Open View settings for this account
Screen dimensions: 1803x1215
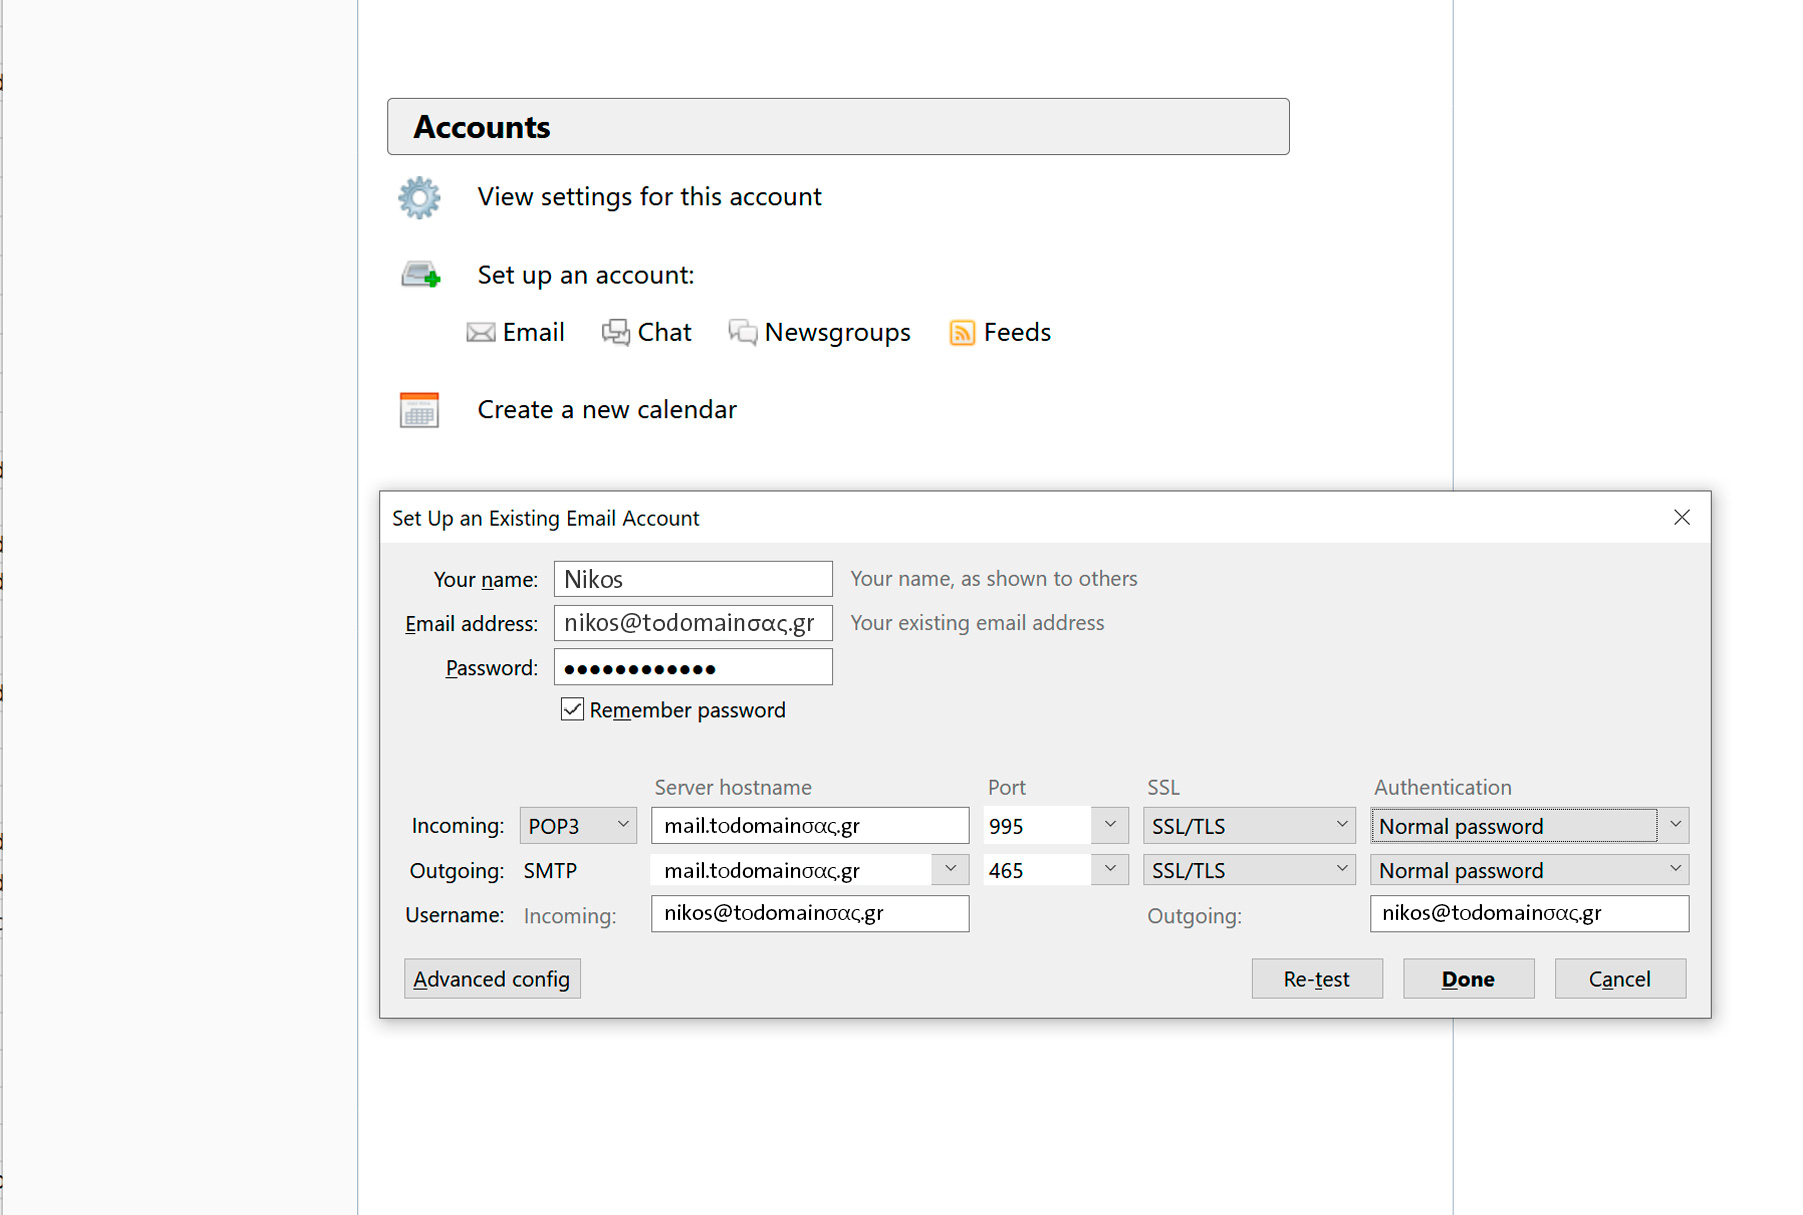coord(649,197)
